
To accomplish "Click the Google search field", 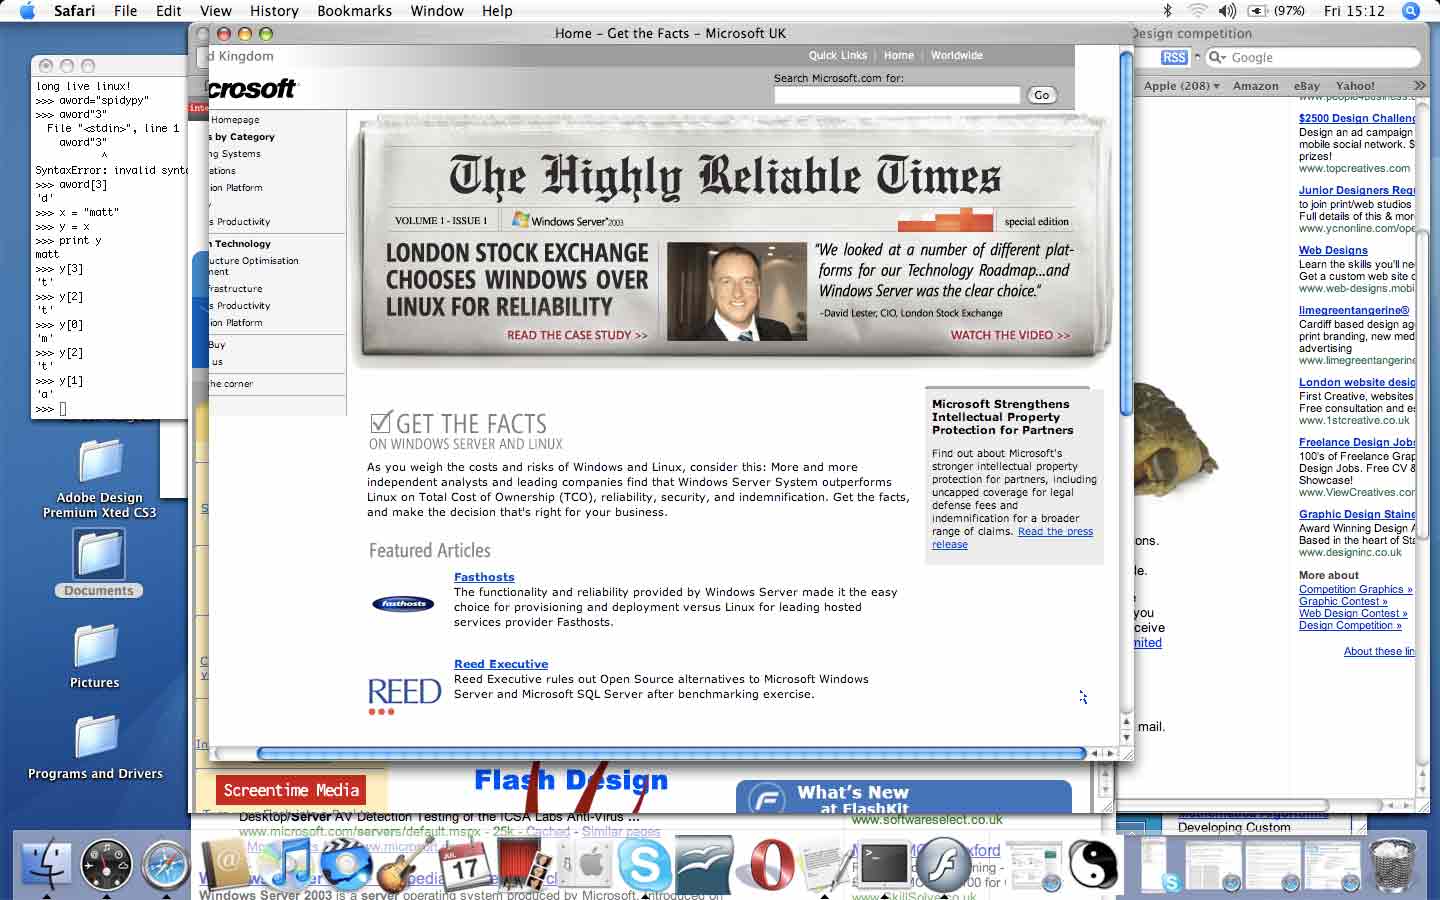I will [1312, 58].
